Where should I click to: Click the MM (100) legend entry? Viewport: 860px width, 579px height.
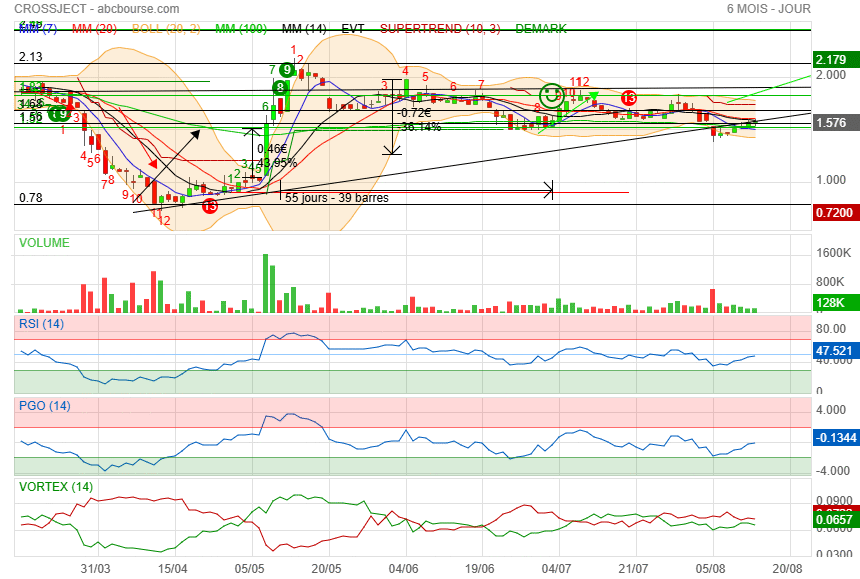point(241,29)
